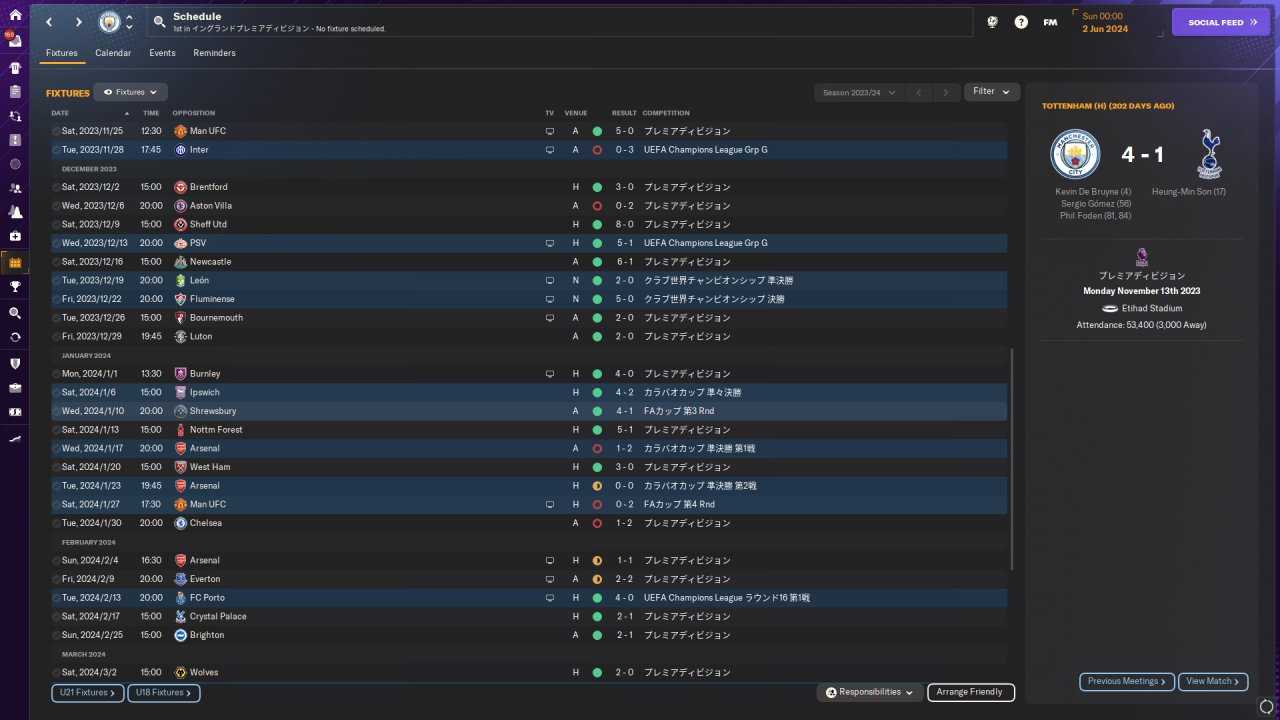Click the Arrange Friendly button
1280x720 pixels.
pyautogui.click(x=970, y=692)
